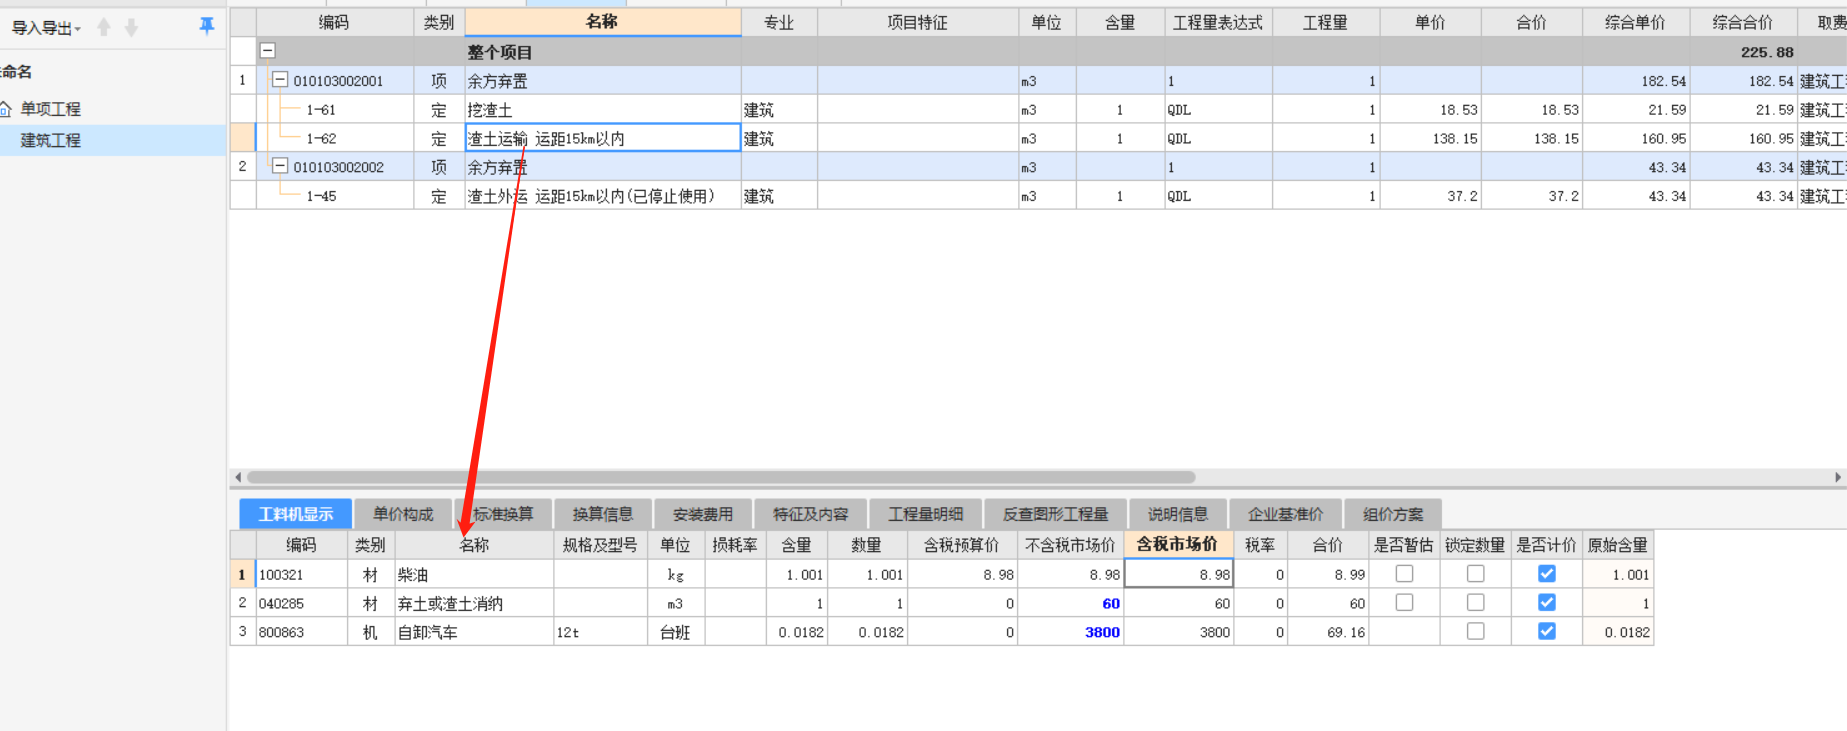The height and width of the screenshot is (731, 1847).
Task: Open the 导入导出 dropdown menu
Action: click(x=46, y=28)
